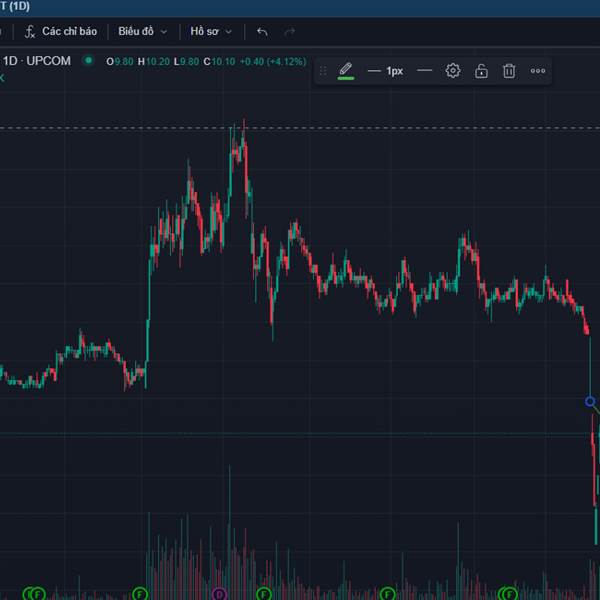The height and width of the screenshot is (600, 600).
Task: Click the high price H10.20
Action: (153, 61)
